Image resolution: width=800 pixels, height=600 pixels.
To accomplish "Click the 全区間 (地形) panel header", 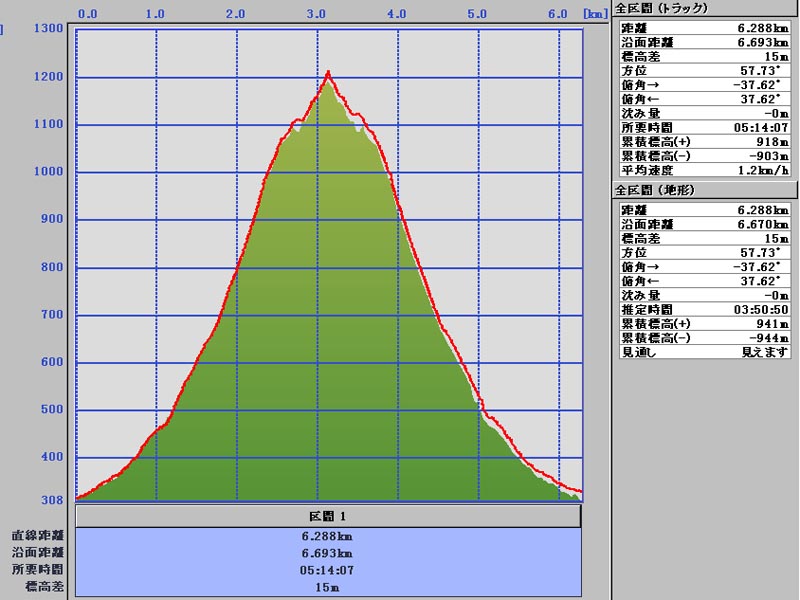I will (655, 190).
